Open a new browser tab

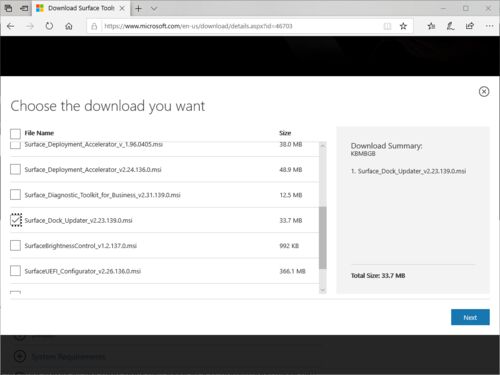click(138, 8)
